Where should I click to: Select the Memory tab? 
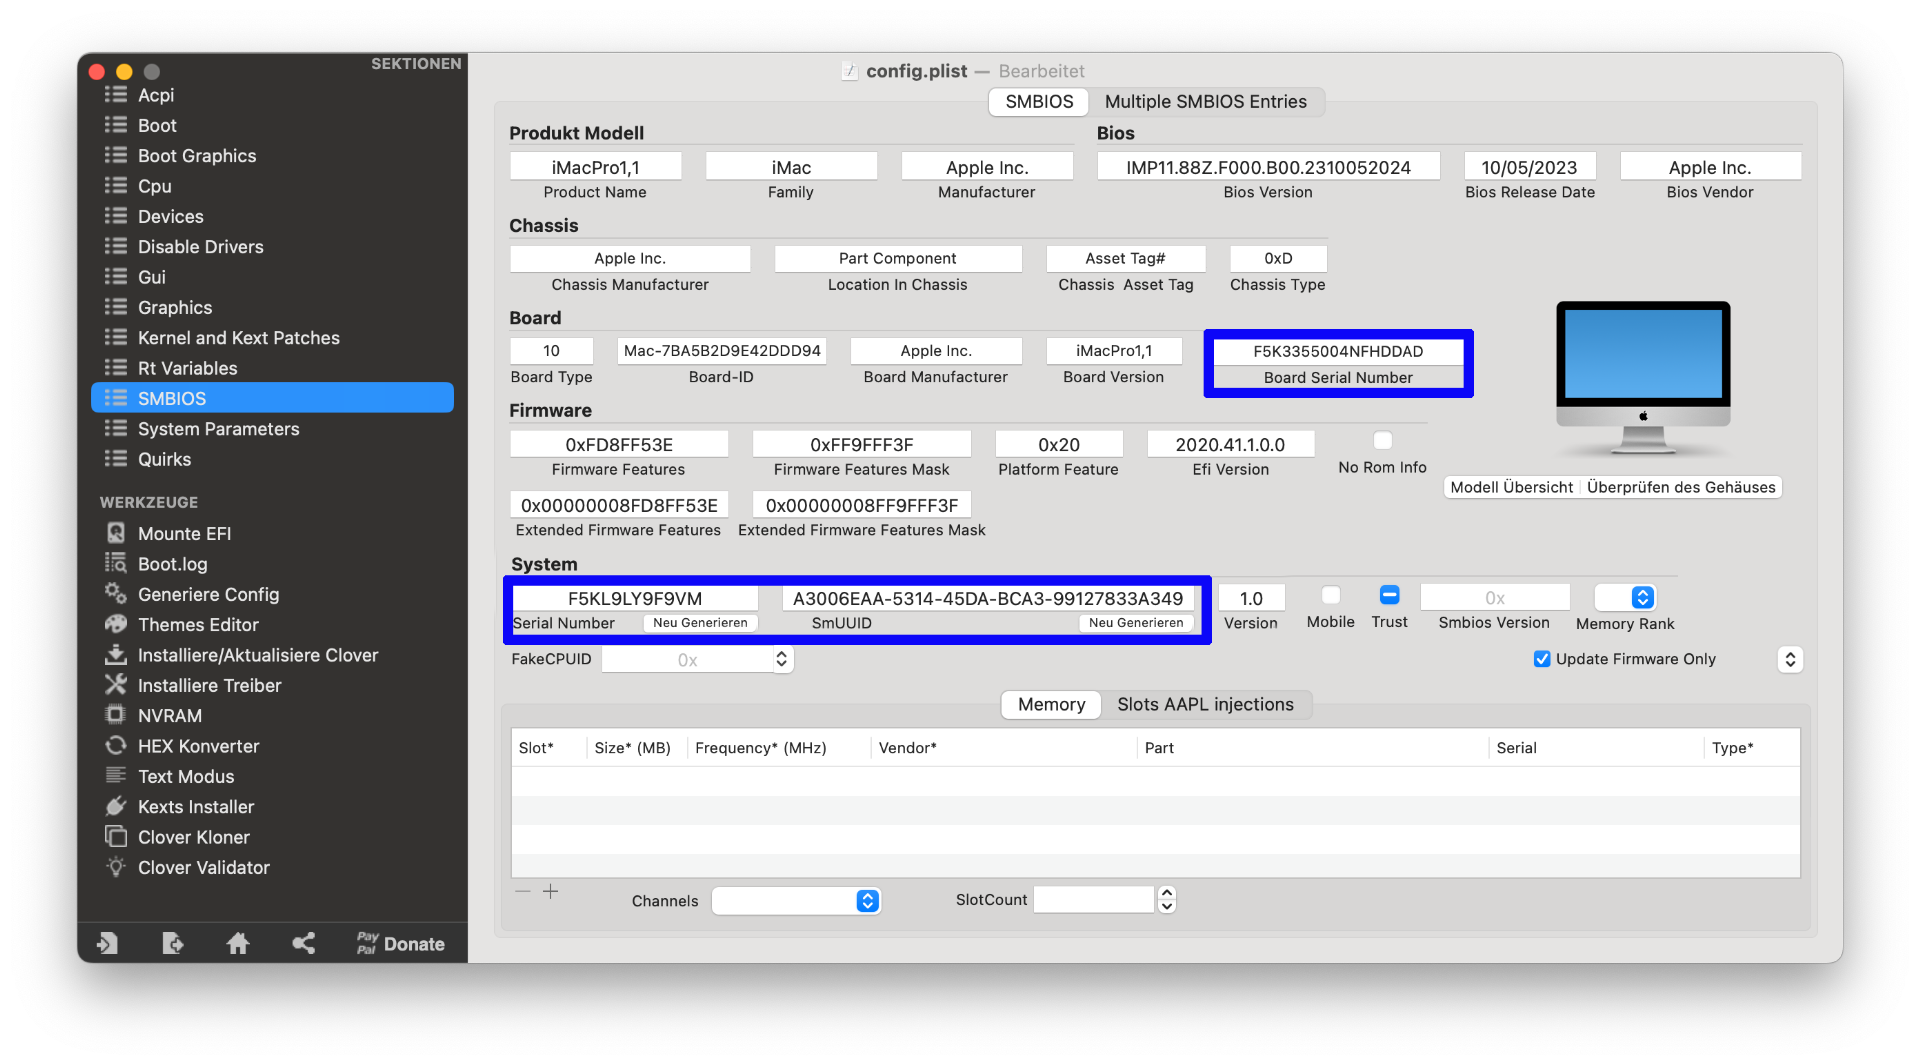[x=1051, y=705]
